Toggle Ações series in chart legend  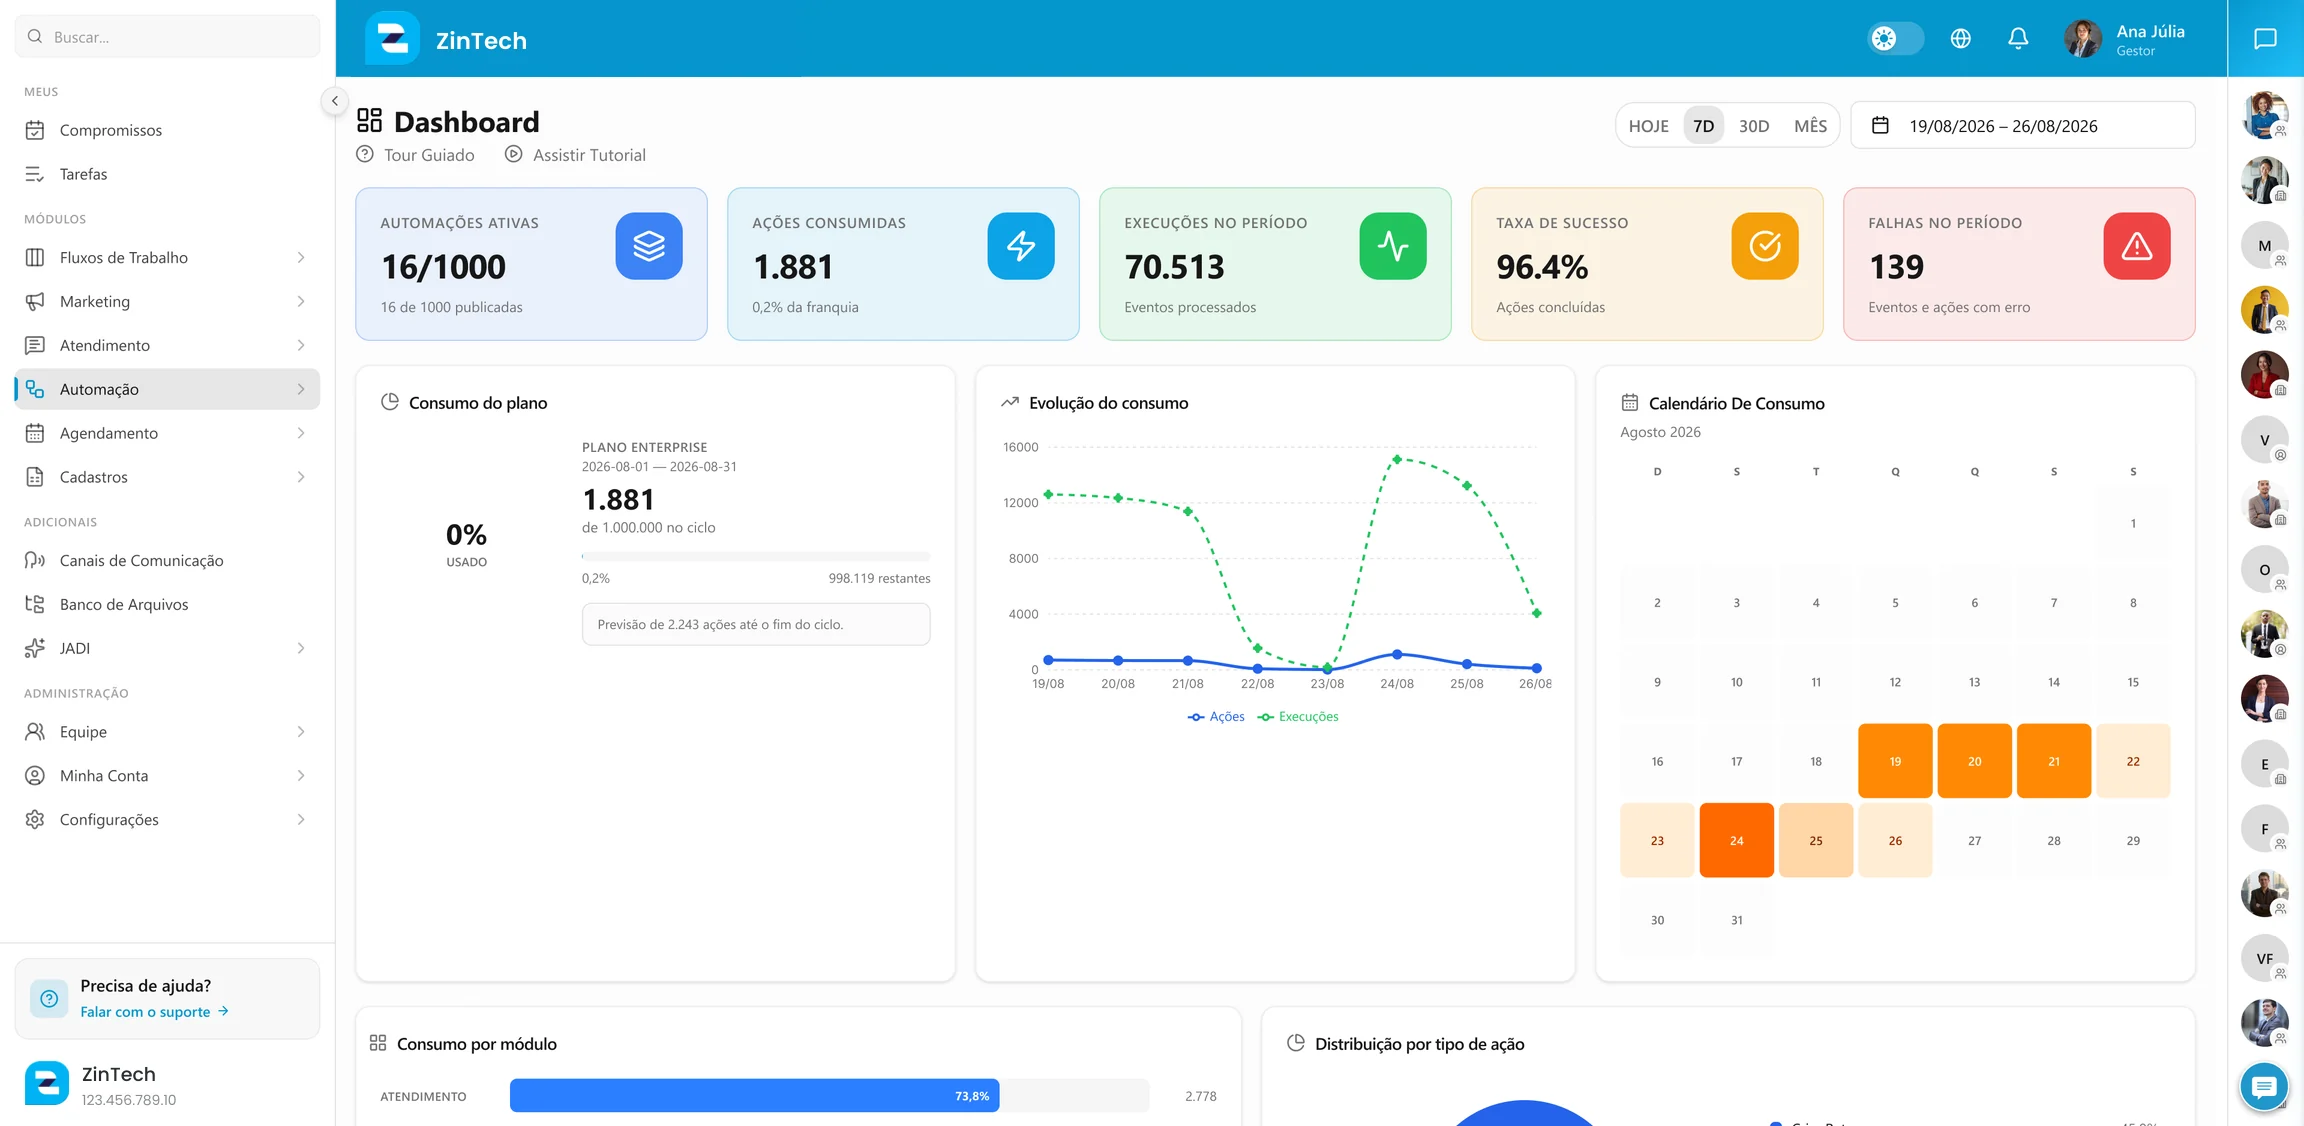click(x=1216, y=717)
